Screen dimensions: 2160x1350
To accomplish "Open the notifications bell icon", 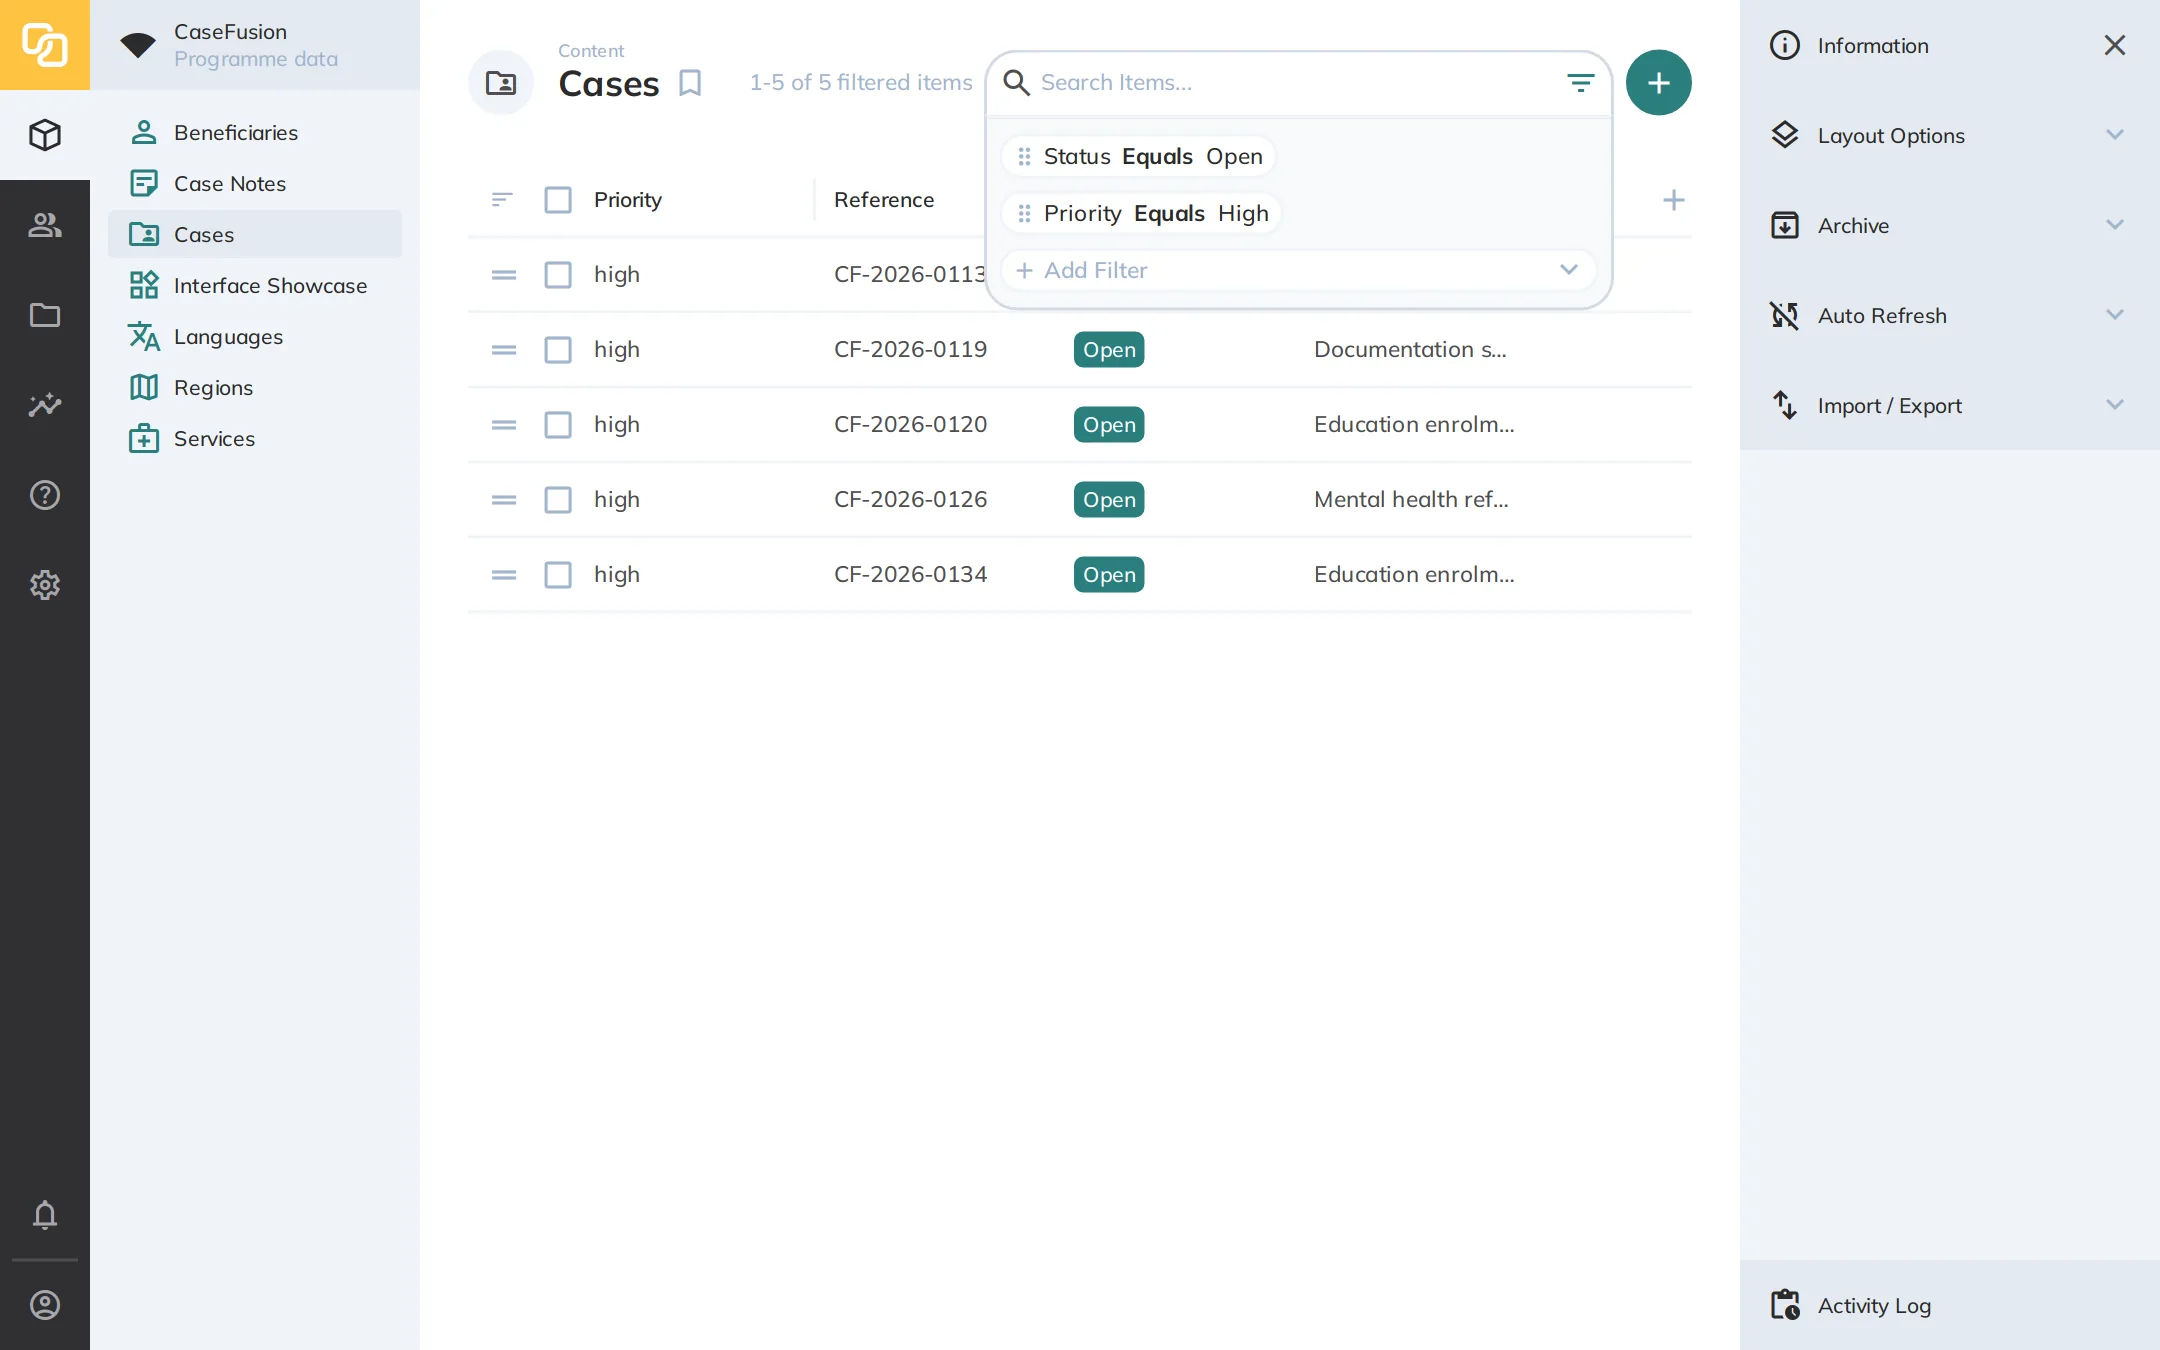I will (45, 1215).
